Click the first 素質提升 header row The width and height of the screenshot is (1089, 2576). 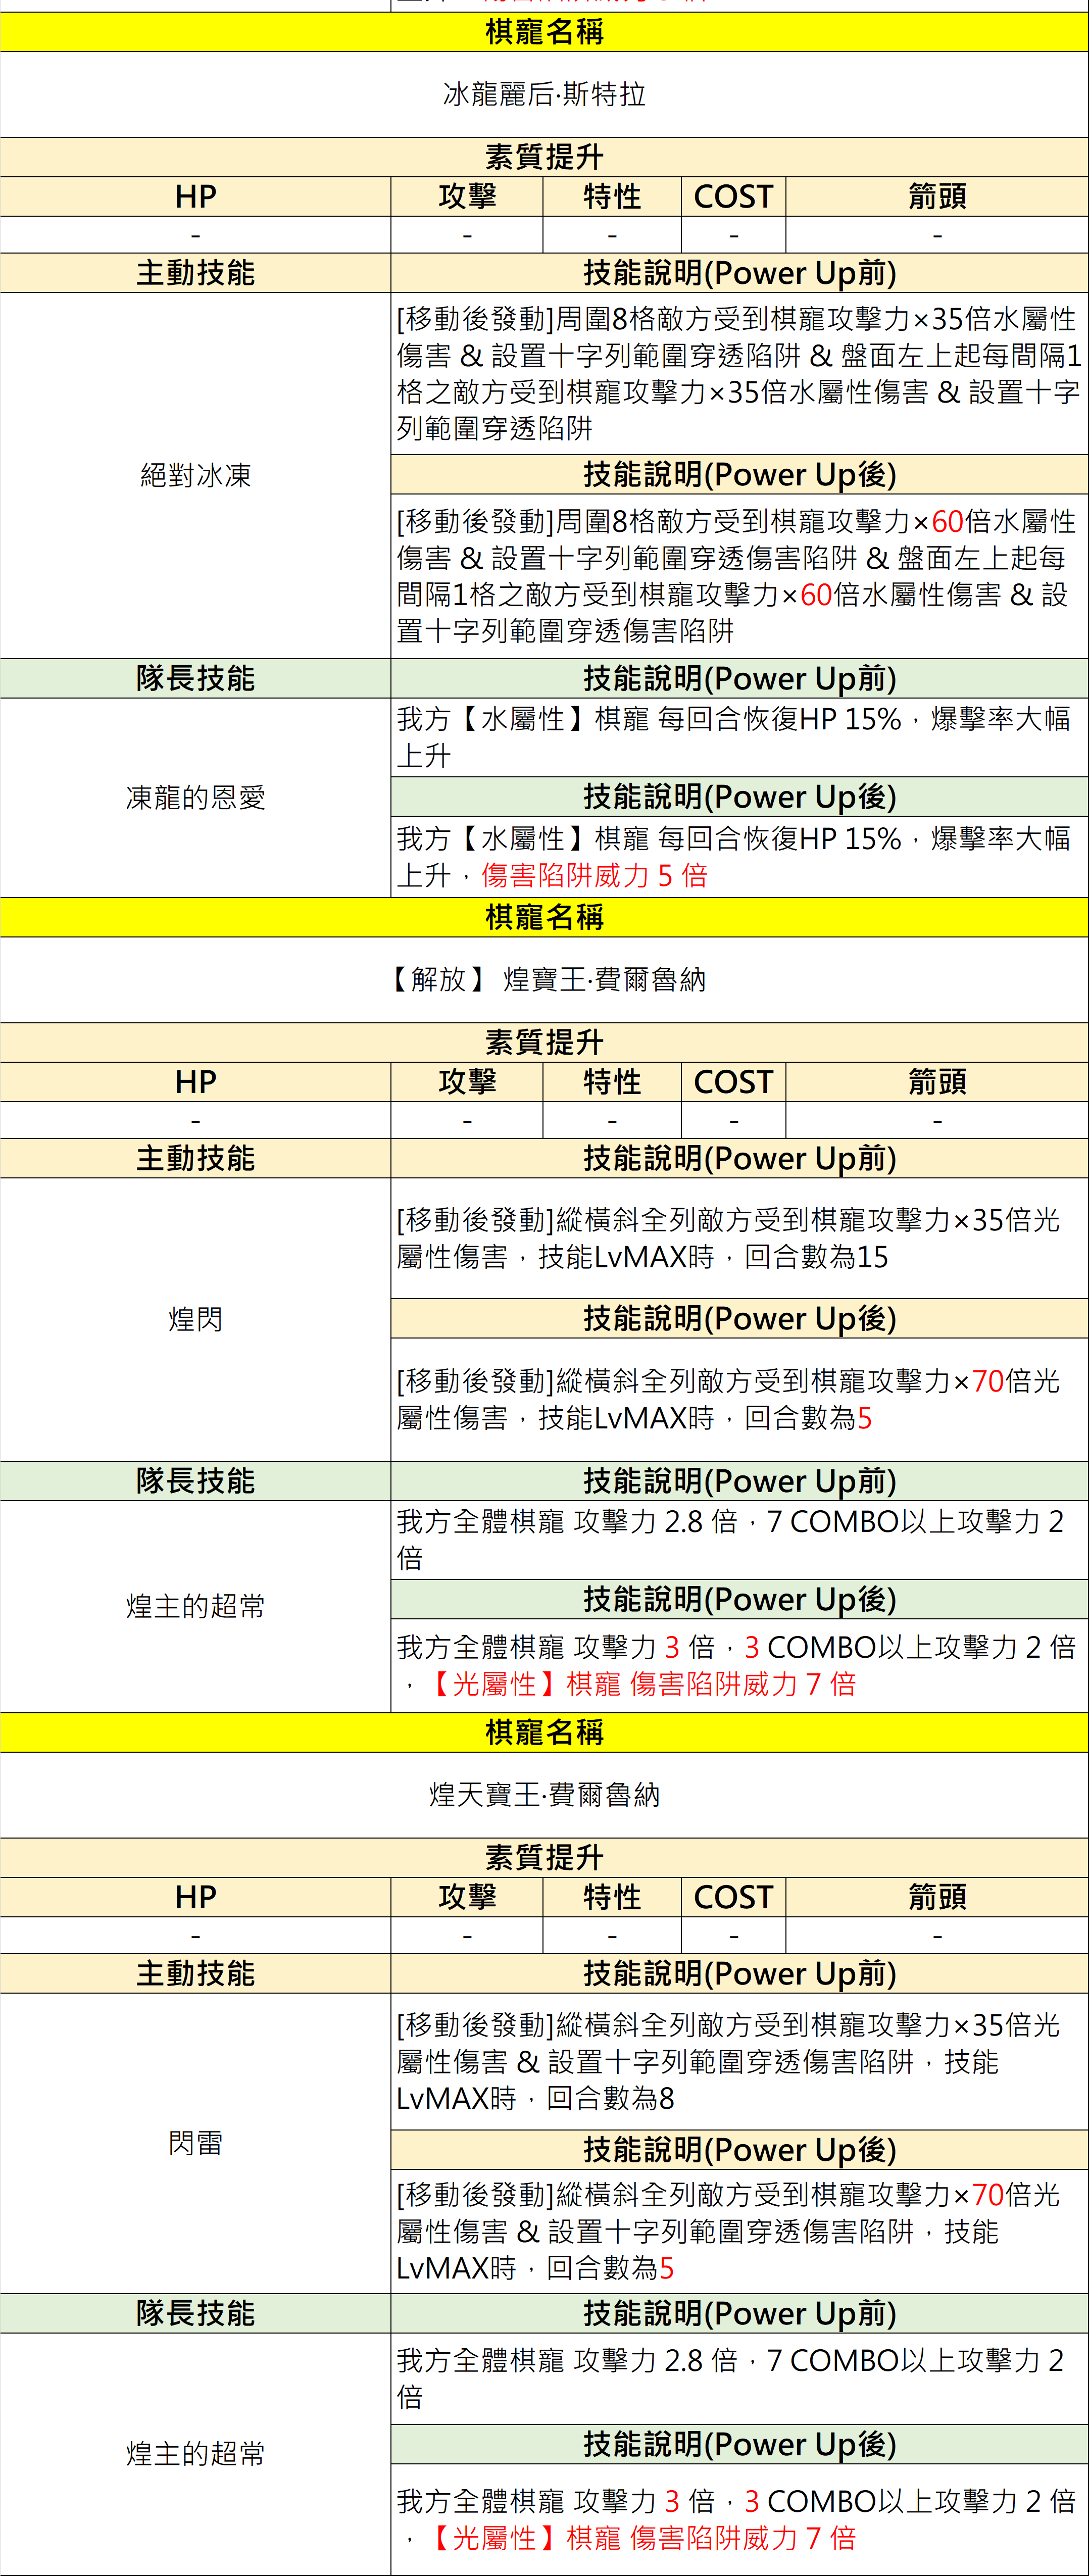click(x=544, y=157)
